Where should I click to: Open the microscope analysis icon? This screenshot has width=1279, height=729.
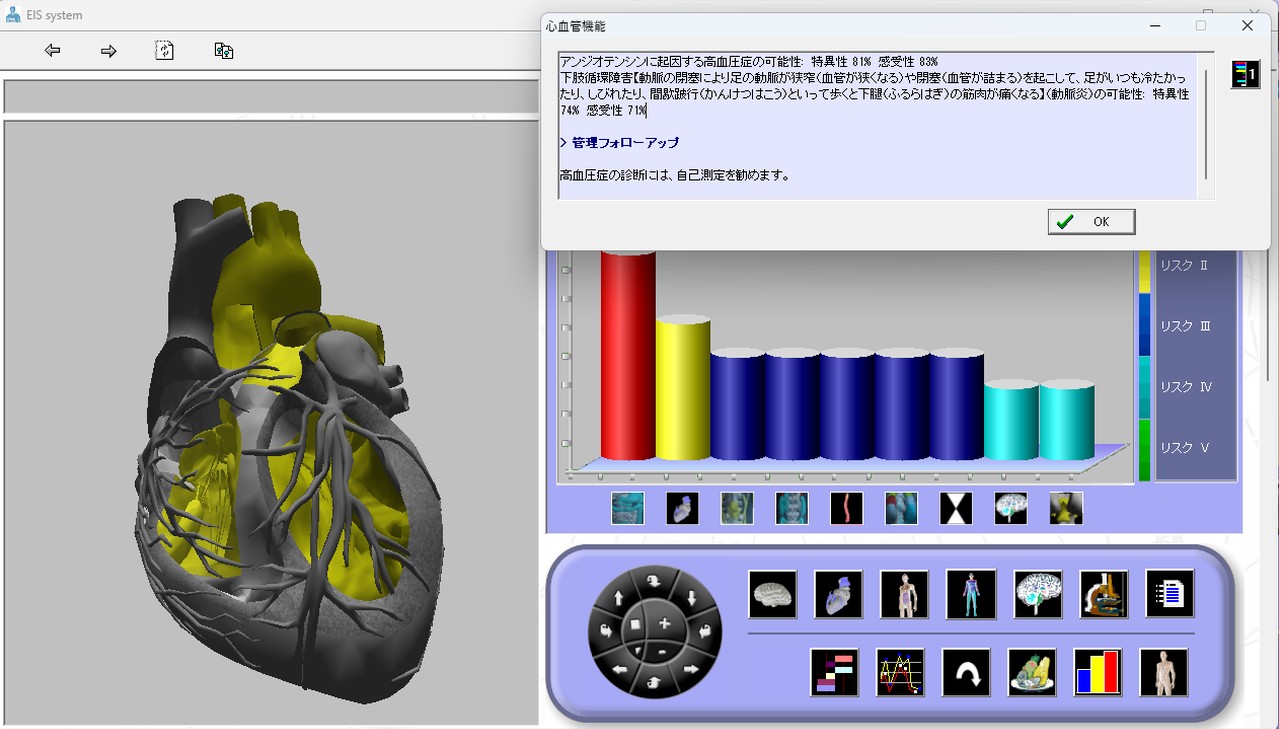(1104, 595)
